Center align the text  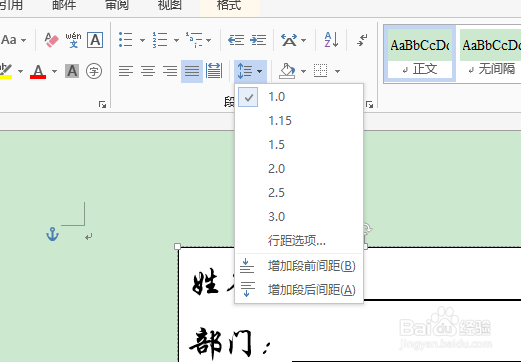pos(148,71)
